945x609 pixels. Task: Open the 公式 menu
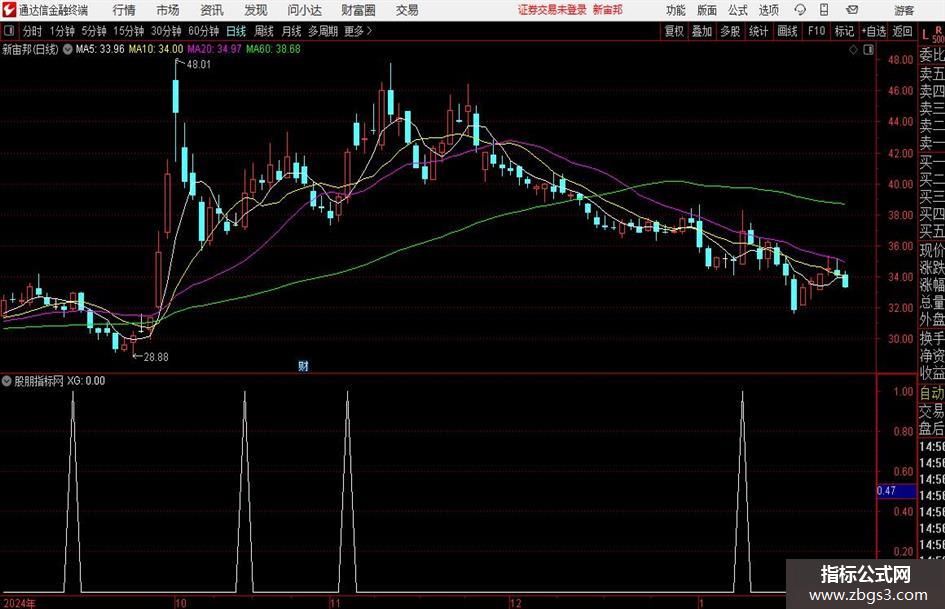tap(738, 10)
